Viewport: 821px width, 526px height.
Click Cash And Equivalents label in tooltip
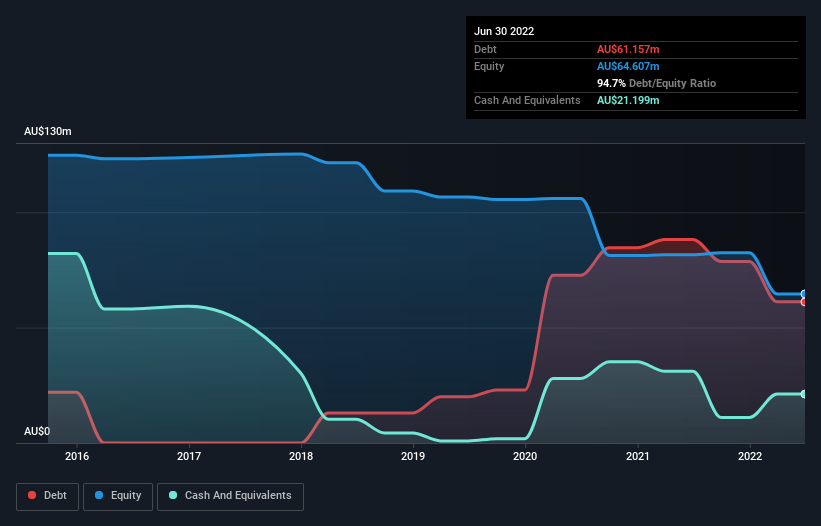(x=527, y=100)
